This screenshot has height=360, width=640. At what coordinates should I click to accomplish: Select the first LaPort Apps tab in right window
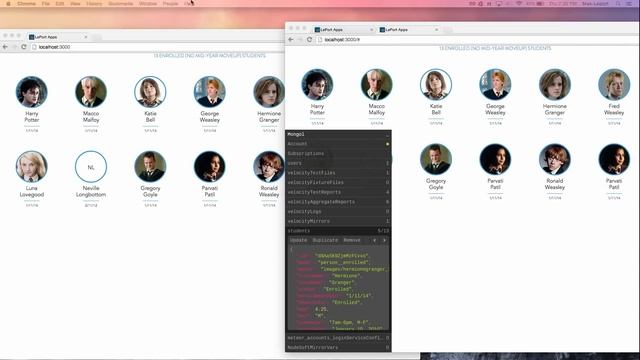point(343,30)
